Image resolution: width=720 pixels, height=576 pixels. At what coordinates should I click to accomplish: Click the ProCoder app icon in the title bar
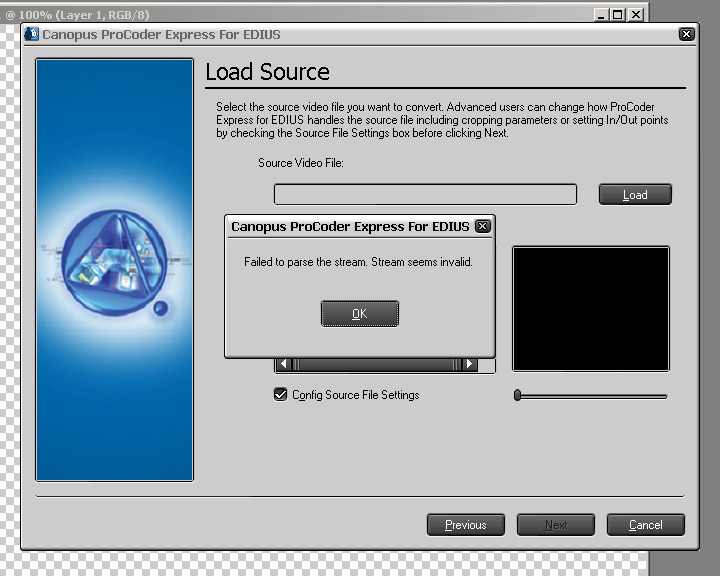32,34
